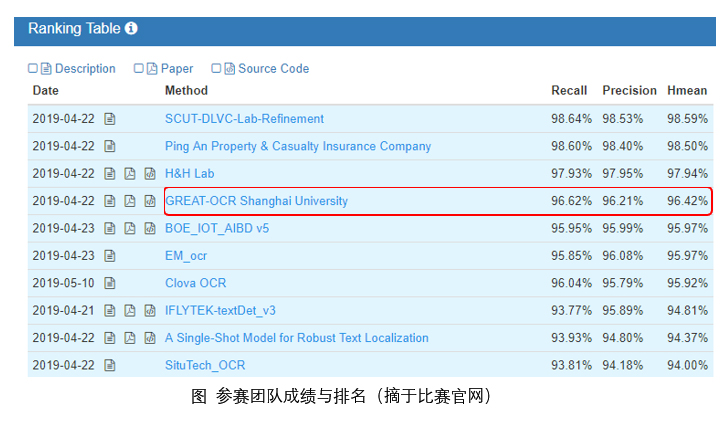This screenshot has height=427, width=727.
Task: Open description icon for SituTech_OCR row
Action: pos(110,365)
